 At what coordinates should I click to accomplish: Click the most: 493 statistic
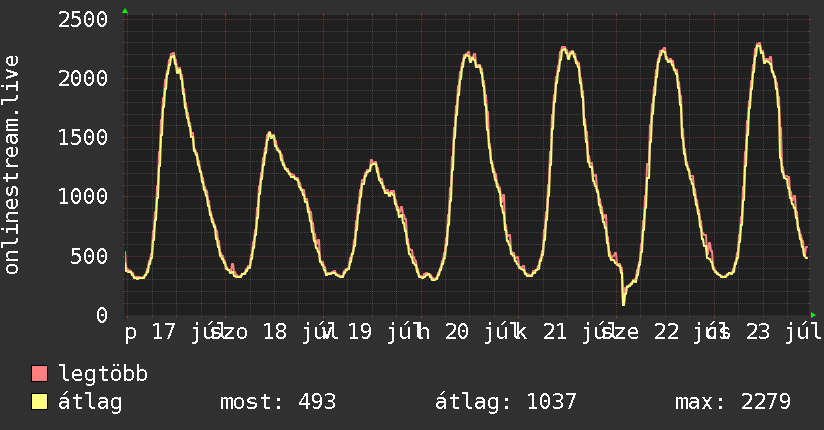277,402
